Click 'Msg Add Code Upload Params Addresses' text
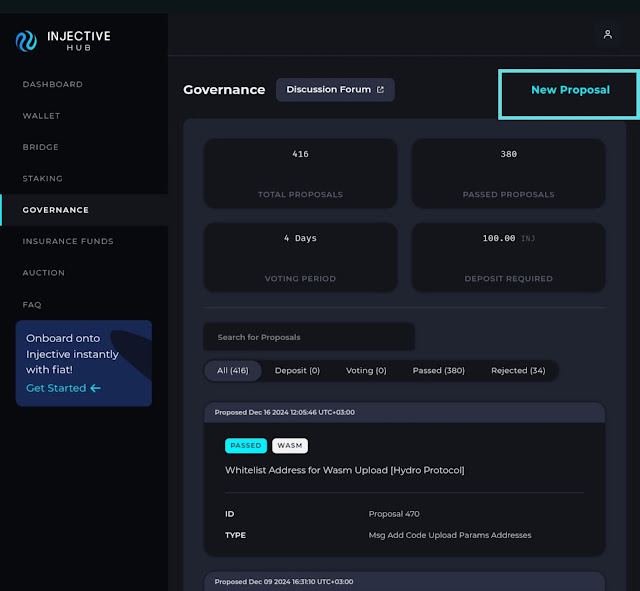Image resolution: width=640 pixels, height=591 pixels. coord(450,535)
